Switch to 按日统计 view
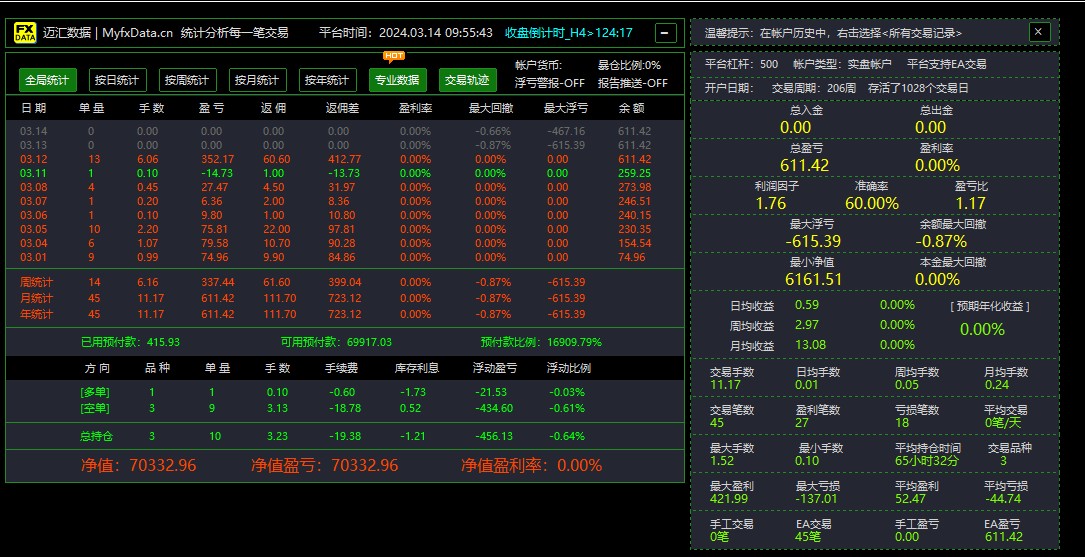 (118, 80)
